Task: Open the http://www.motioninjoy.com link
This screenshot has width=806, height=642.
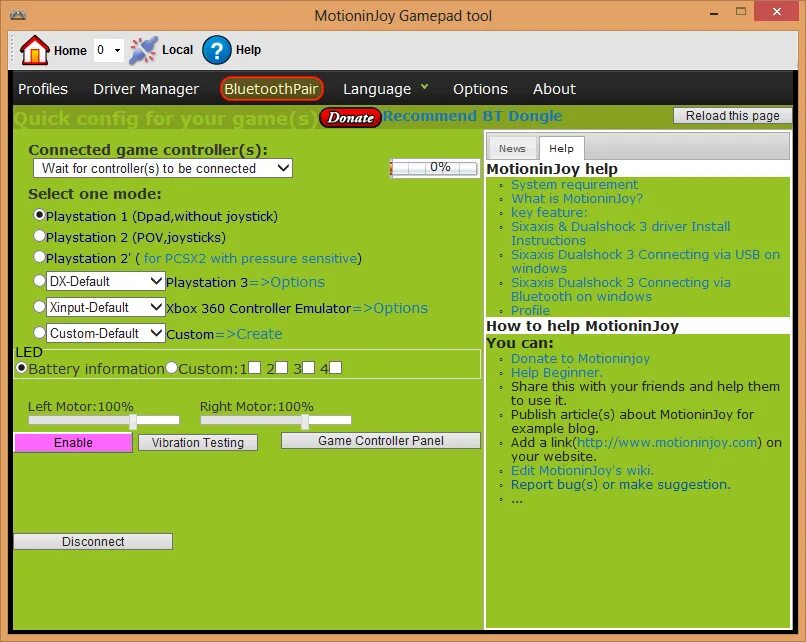Action: pyautogui.click(x=667, y=443)
